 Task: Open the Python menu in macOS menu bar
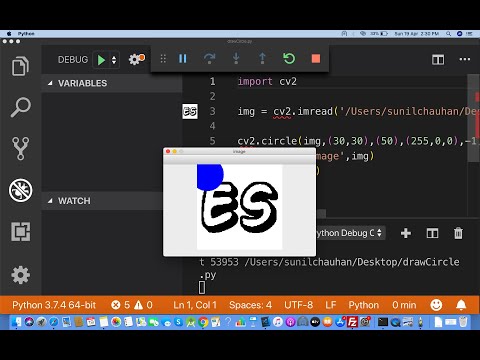click(26, 34)
